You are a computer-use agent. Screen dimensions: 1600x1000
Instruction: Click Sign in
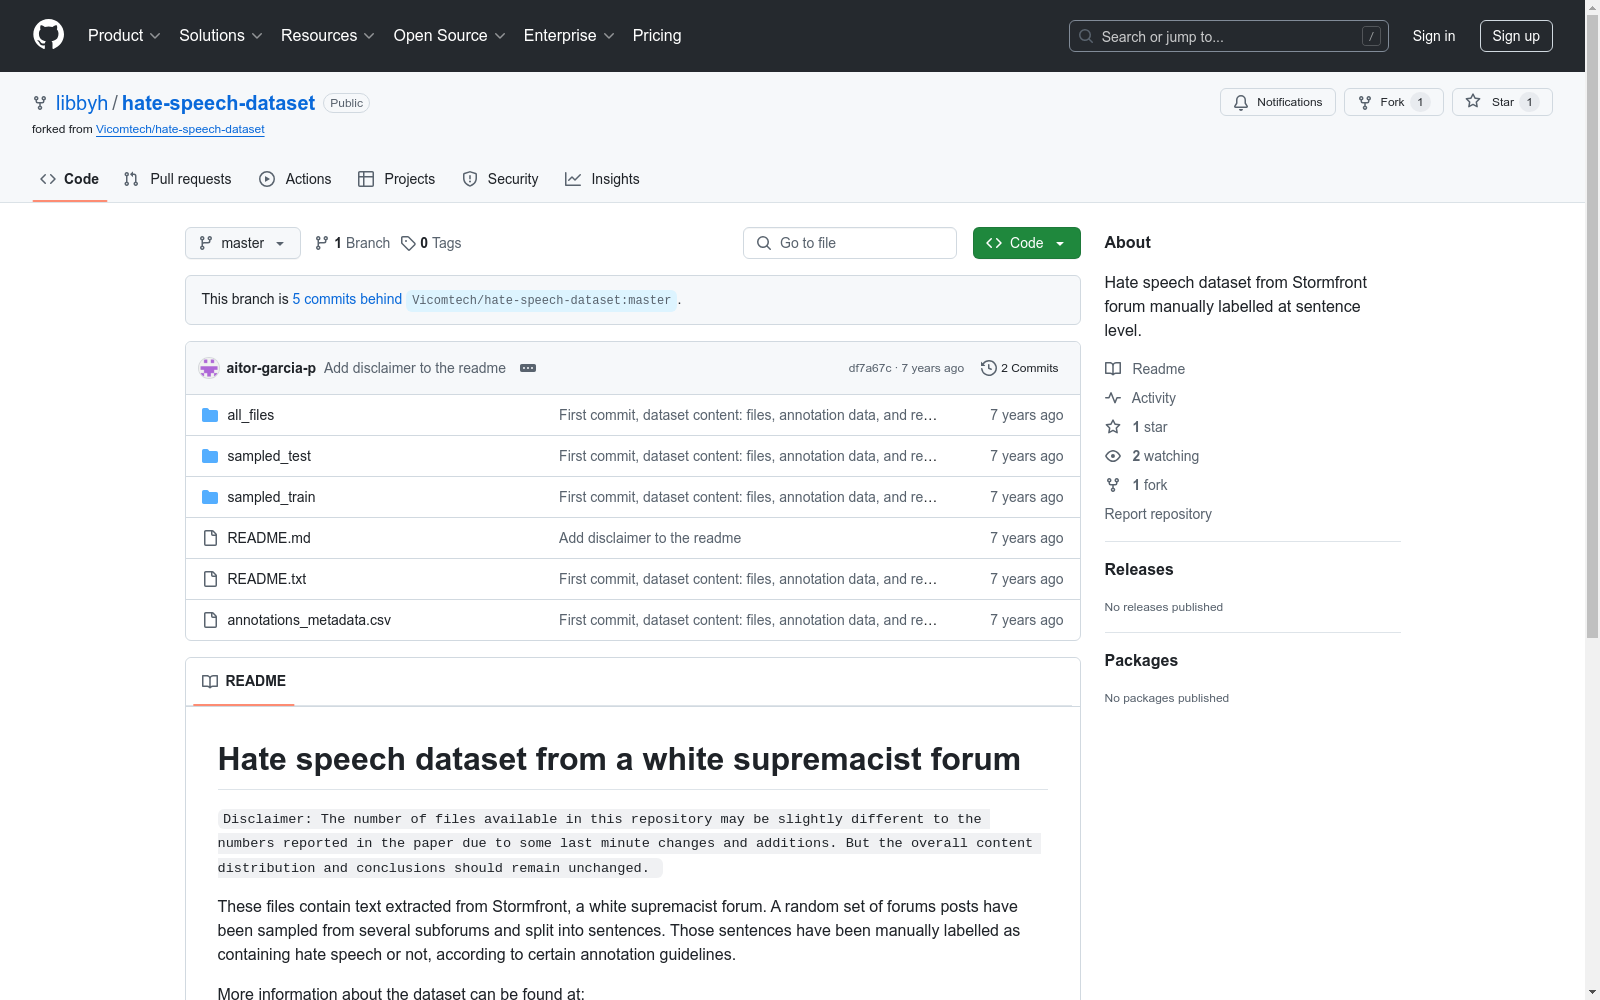click(x=1434, y=36)
